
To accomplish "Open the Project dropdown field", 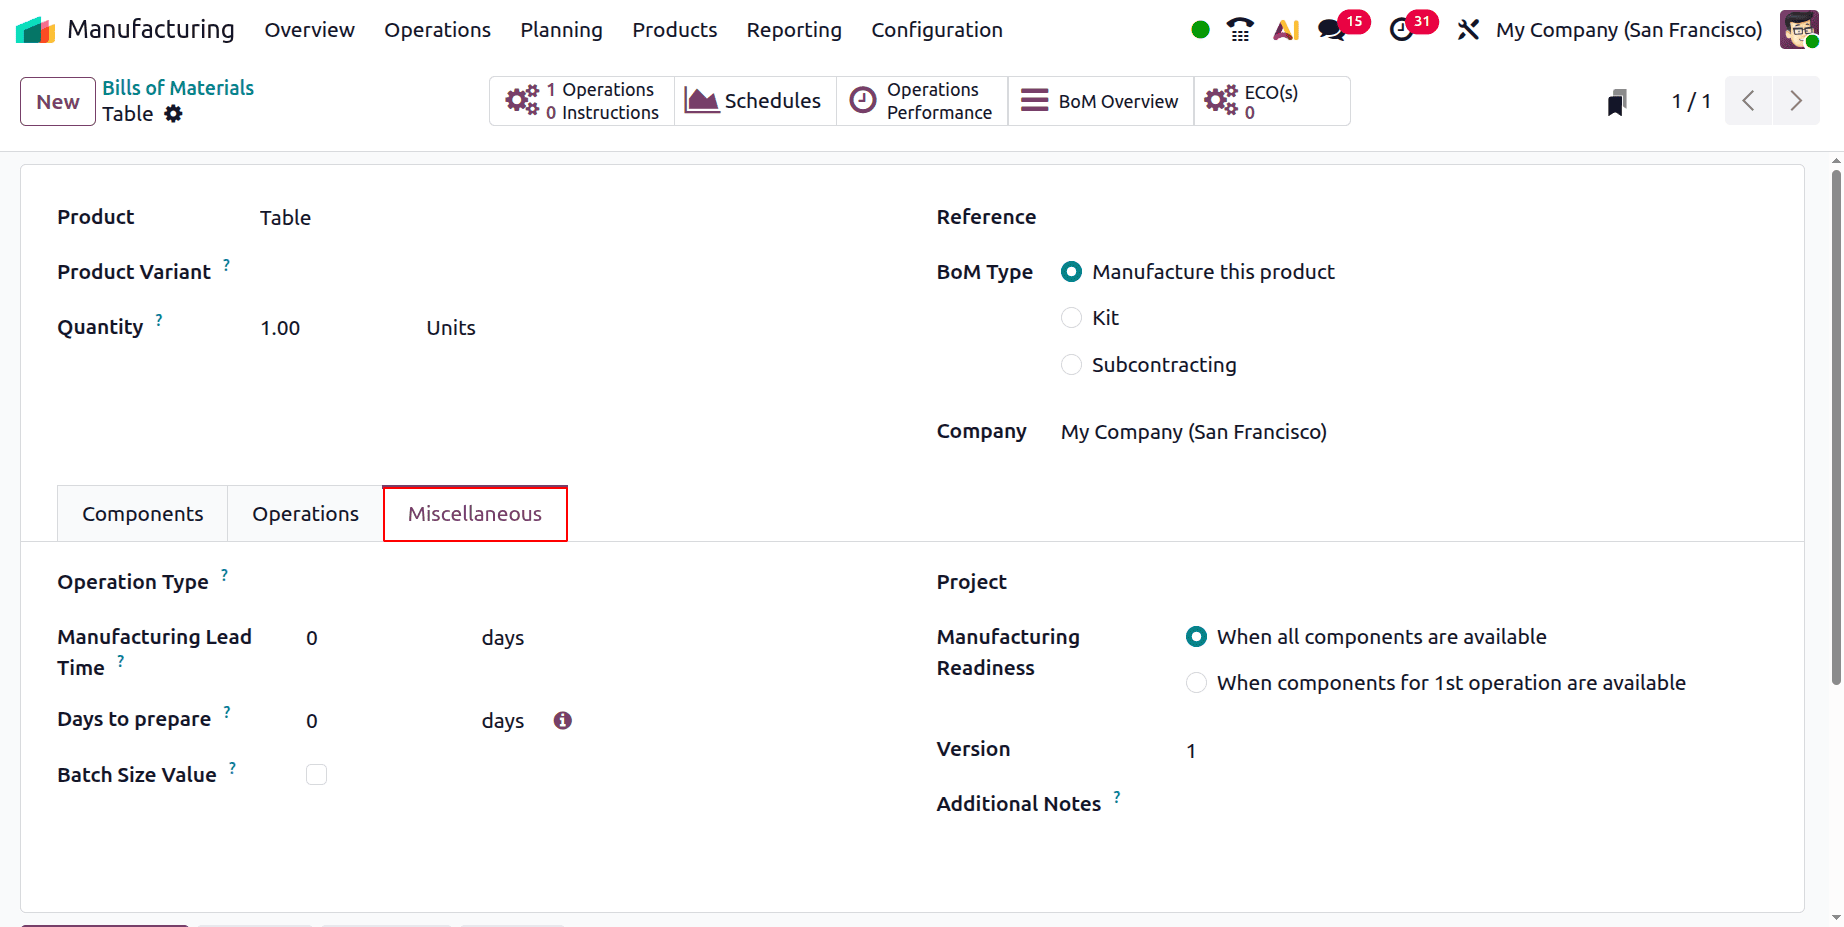I will point(1475,582).
